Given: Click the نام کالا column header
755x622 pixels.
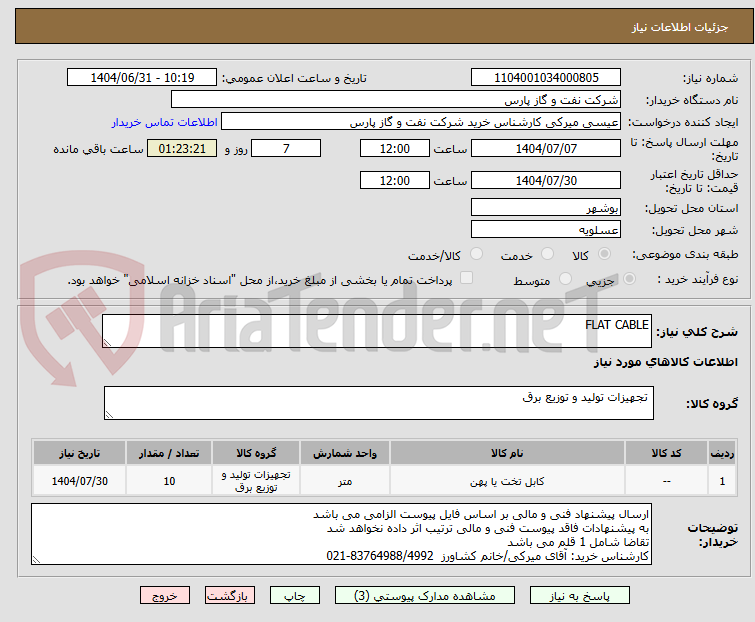Looking at the screenshot, I should pos(507,453).
